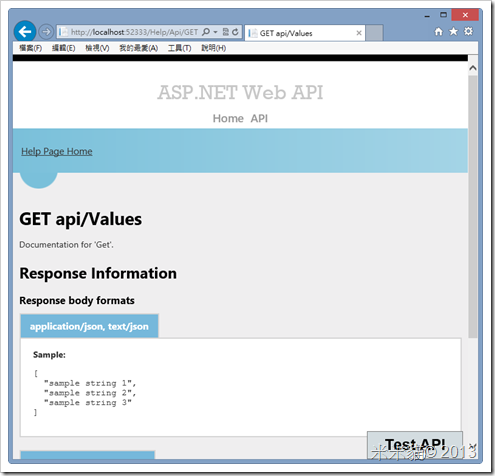
Task: Open the 我的最愛(A) menu
Action: (x=138, y=48)
